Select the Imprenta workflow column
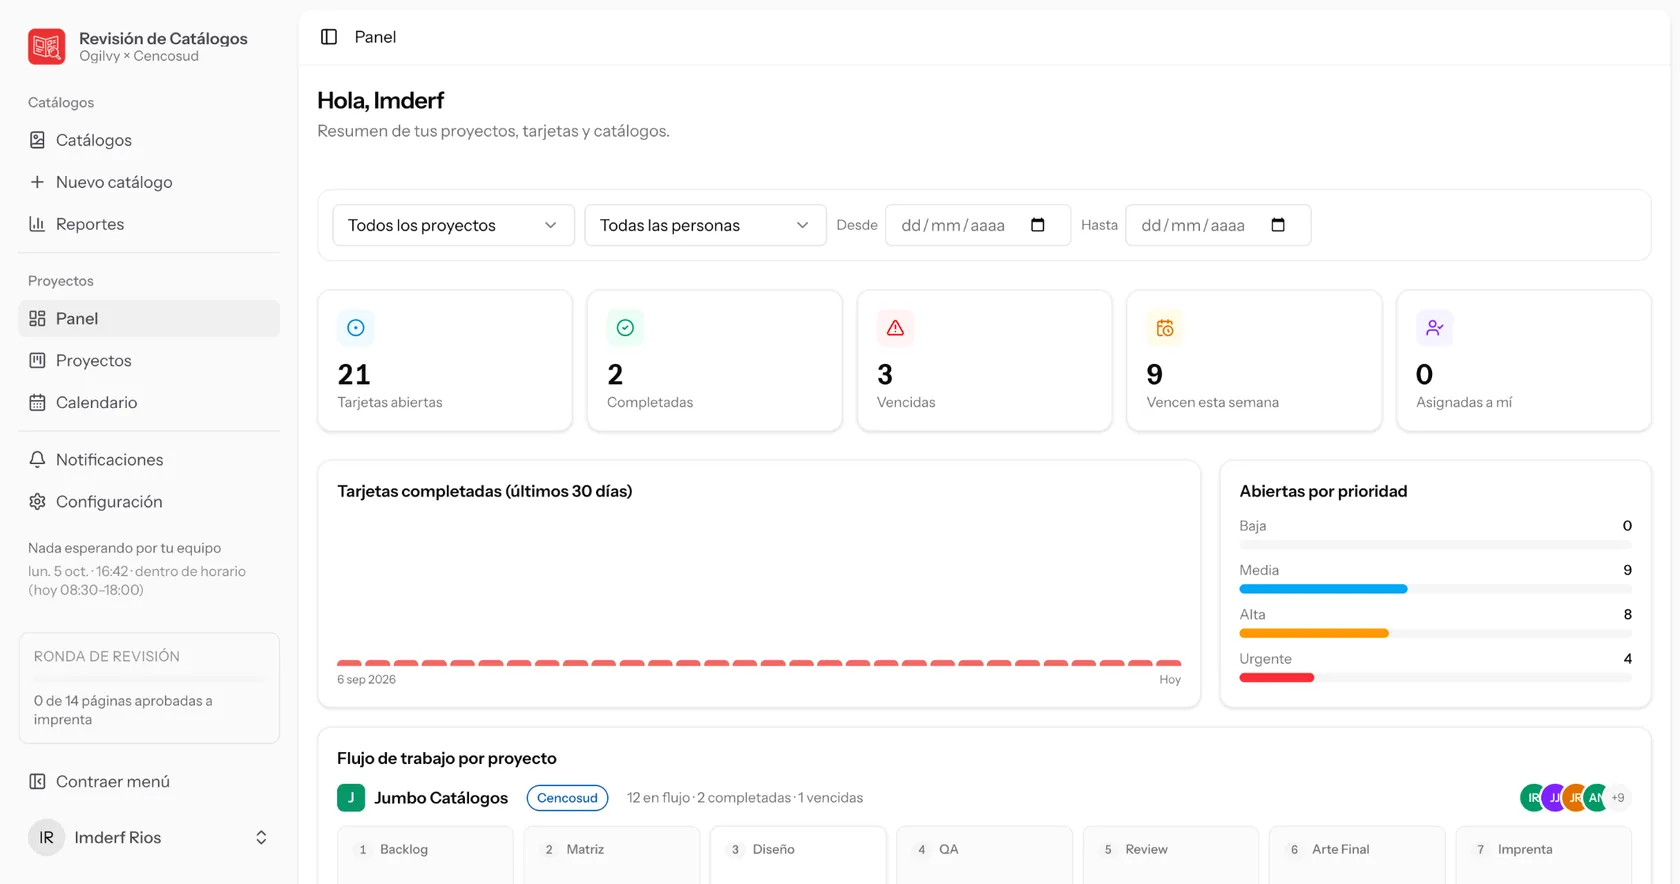The height and width of the screenshot is (884, 1680). click(x=1544, y=854)
